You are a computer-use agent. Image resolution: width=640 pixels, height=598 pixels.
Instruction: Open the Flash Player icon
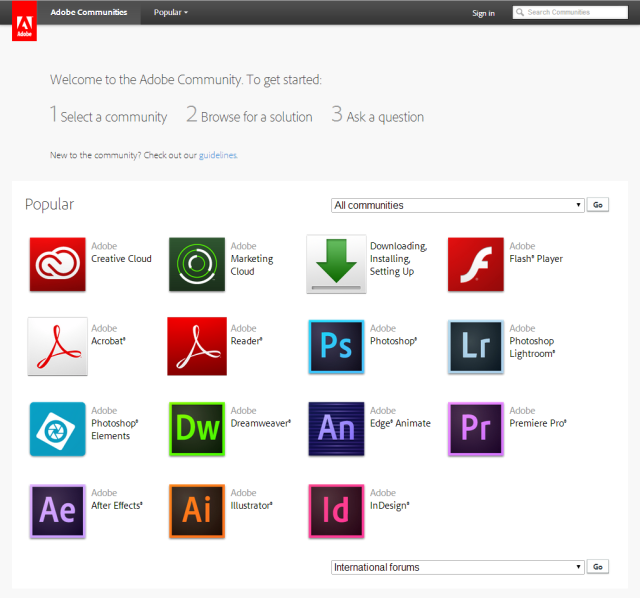(x=476, y=264)
